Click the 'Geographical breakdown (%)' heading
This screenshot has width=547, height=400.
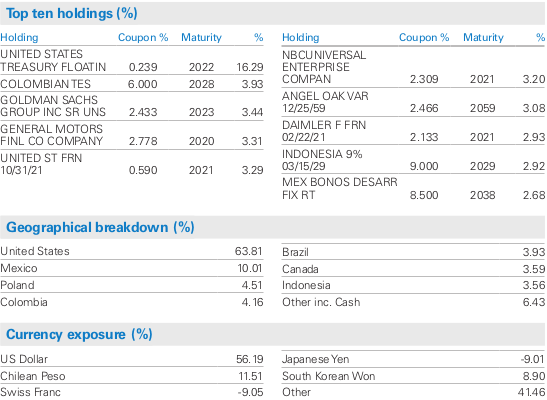point(100,227)
